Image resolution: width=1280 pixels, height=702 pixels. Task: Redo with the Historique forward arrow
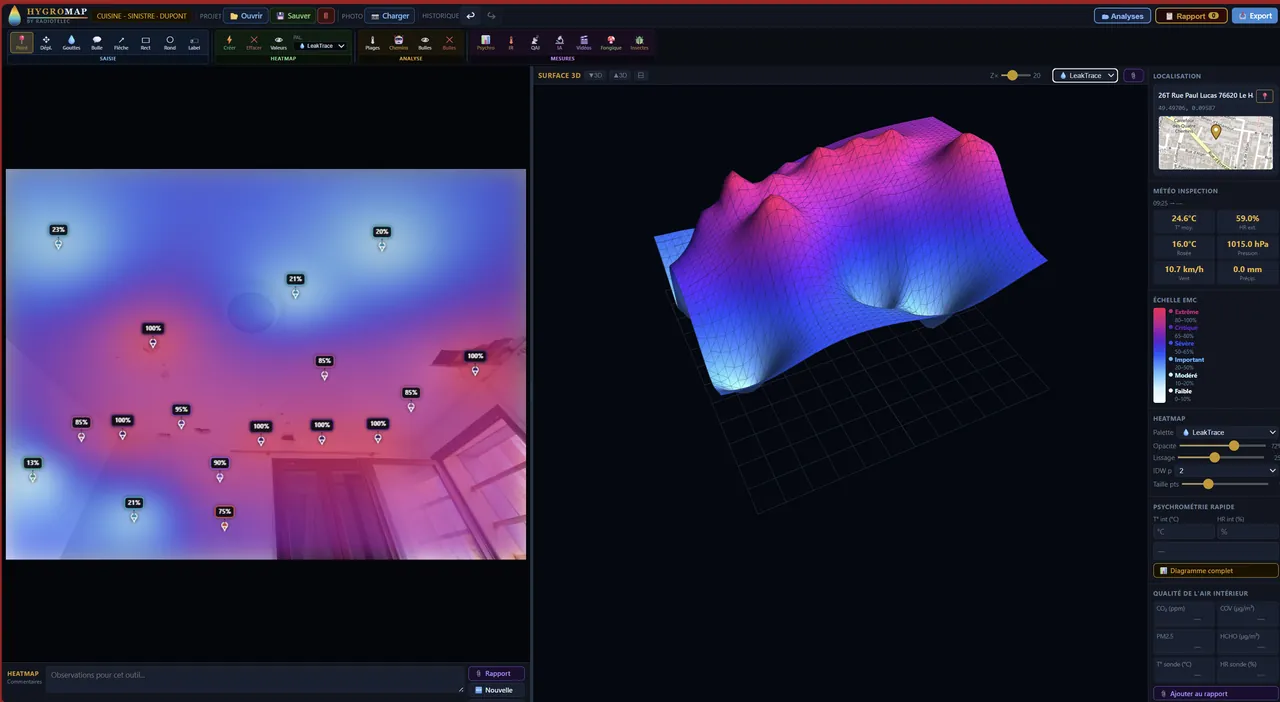pyautogui.click(x=491, y=16)
